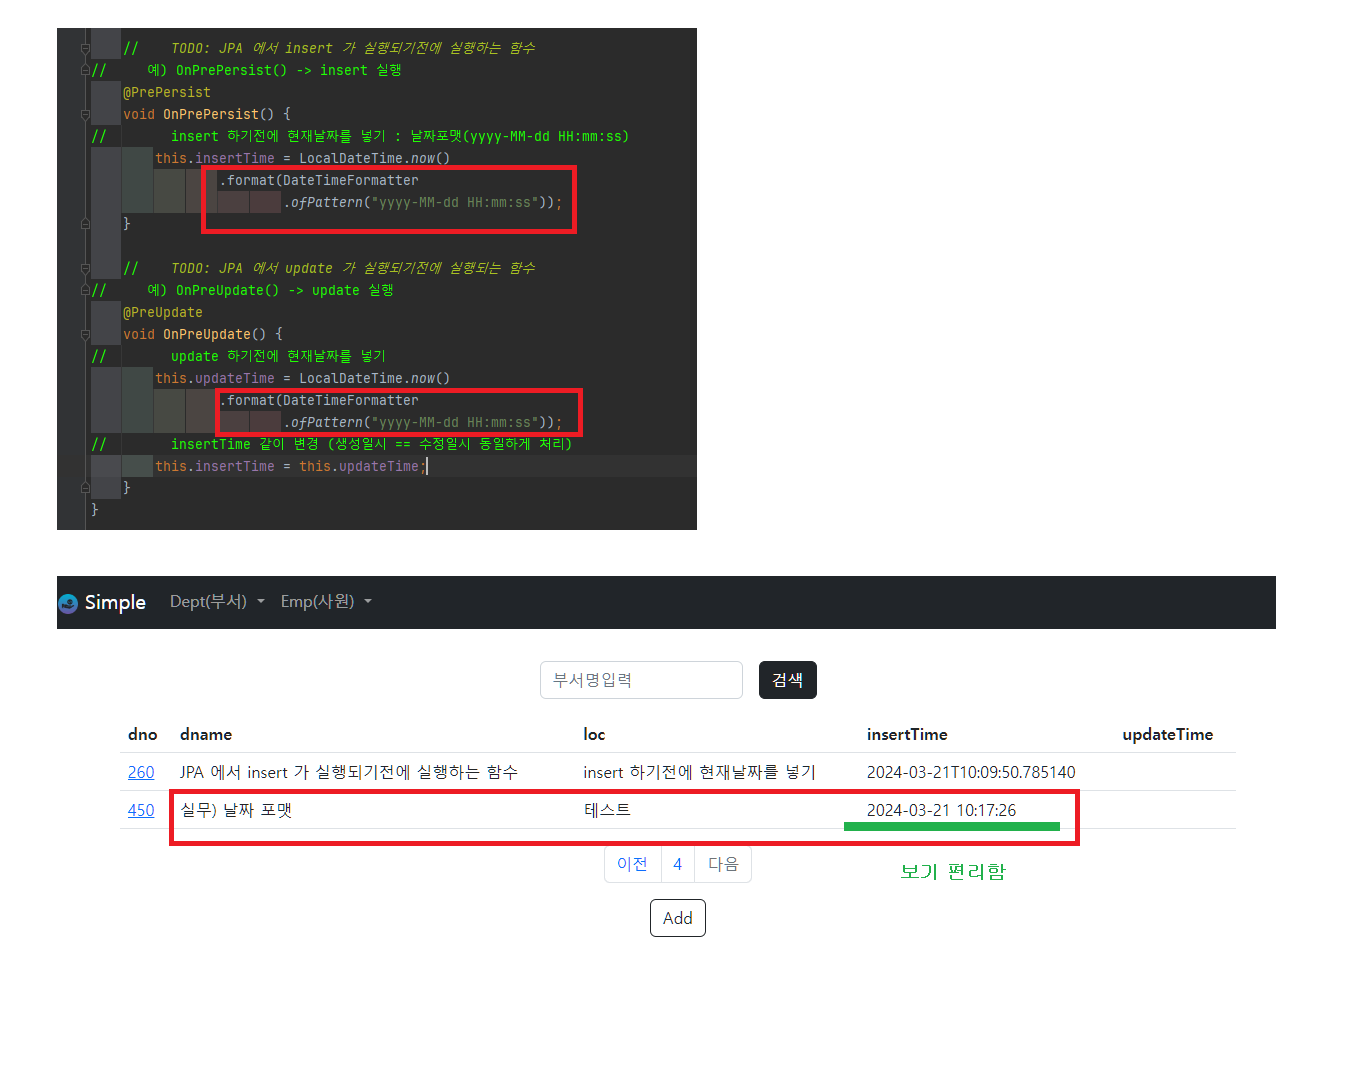This screenshot has height=1065, width=1369.
Task: Select page 4 in pagination
Action: click(x=678, y=864)
